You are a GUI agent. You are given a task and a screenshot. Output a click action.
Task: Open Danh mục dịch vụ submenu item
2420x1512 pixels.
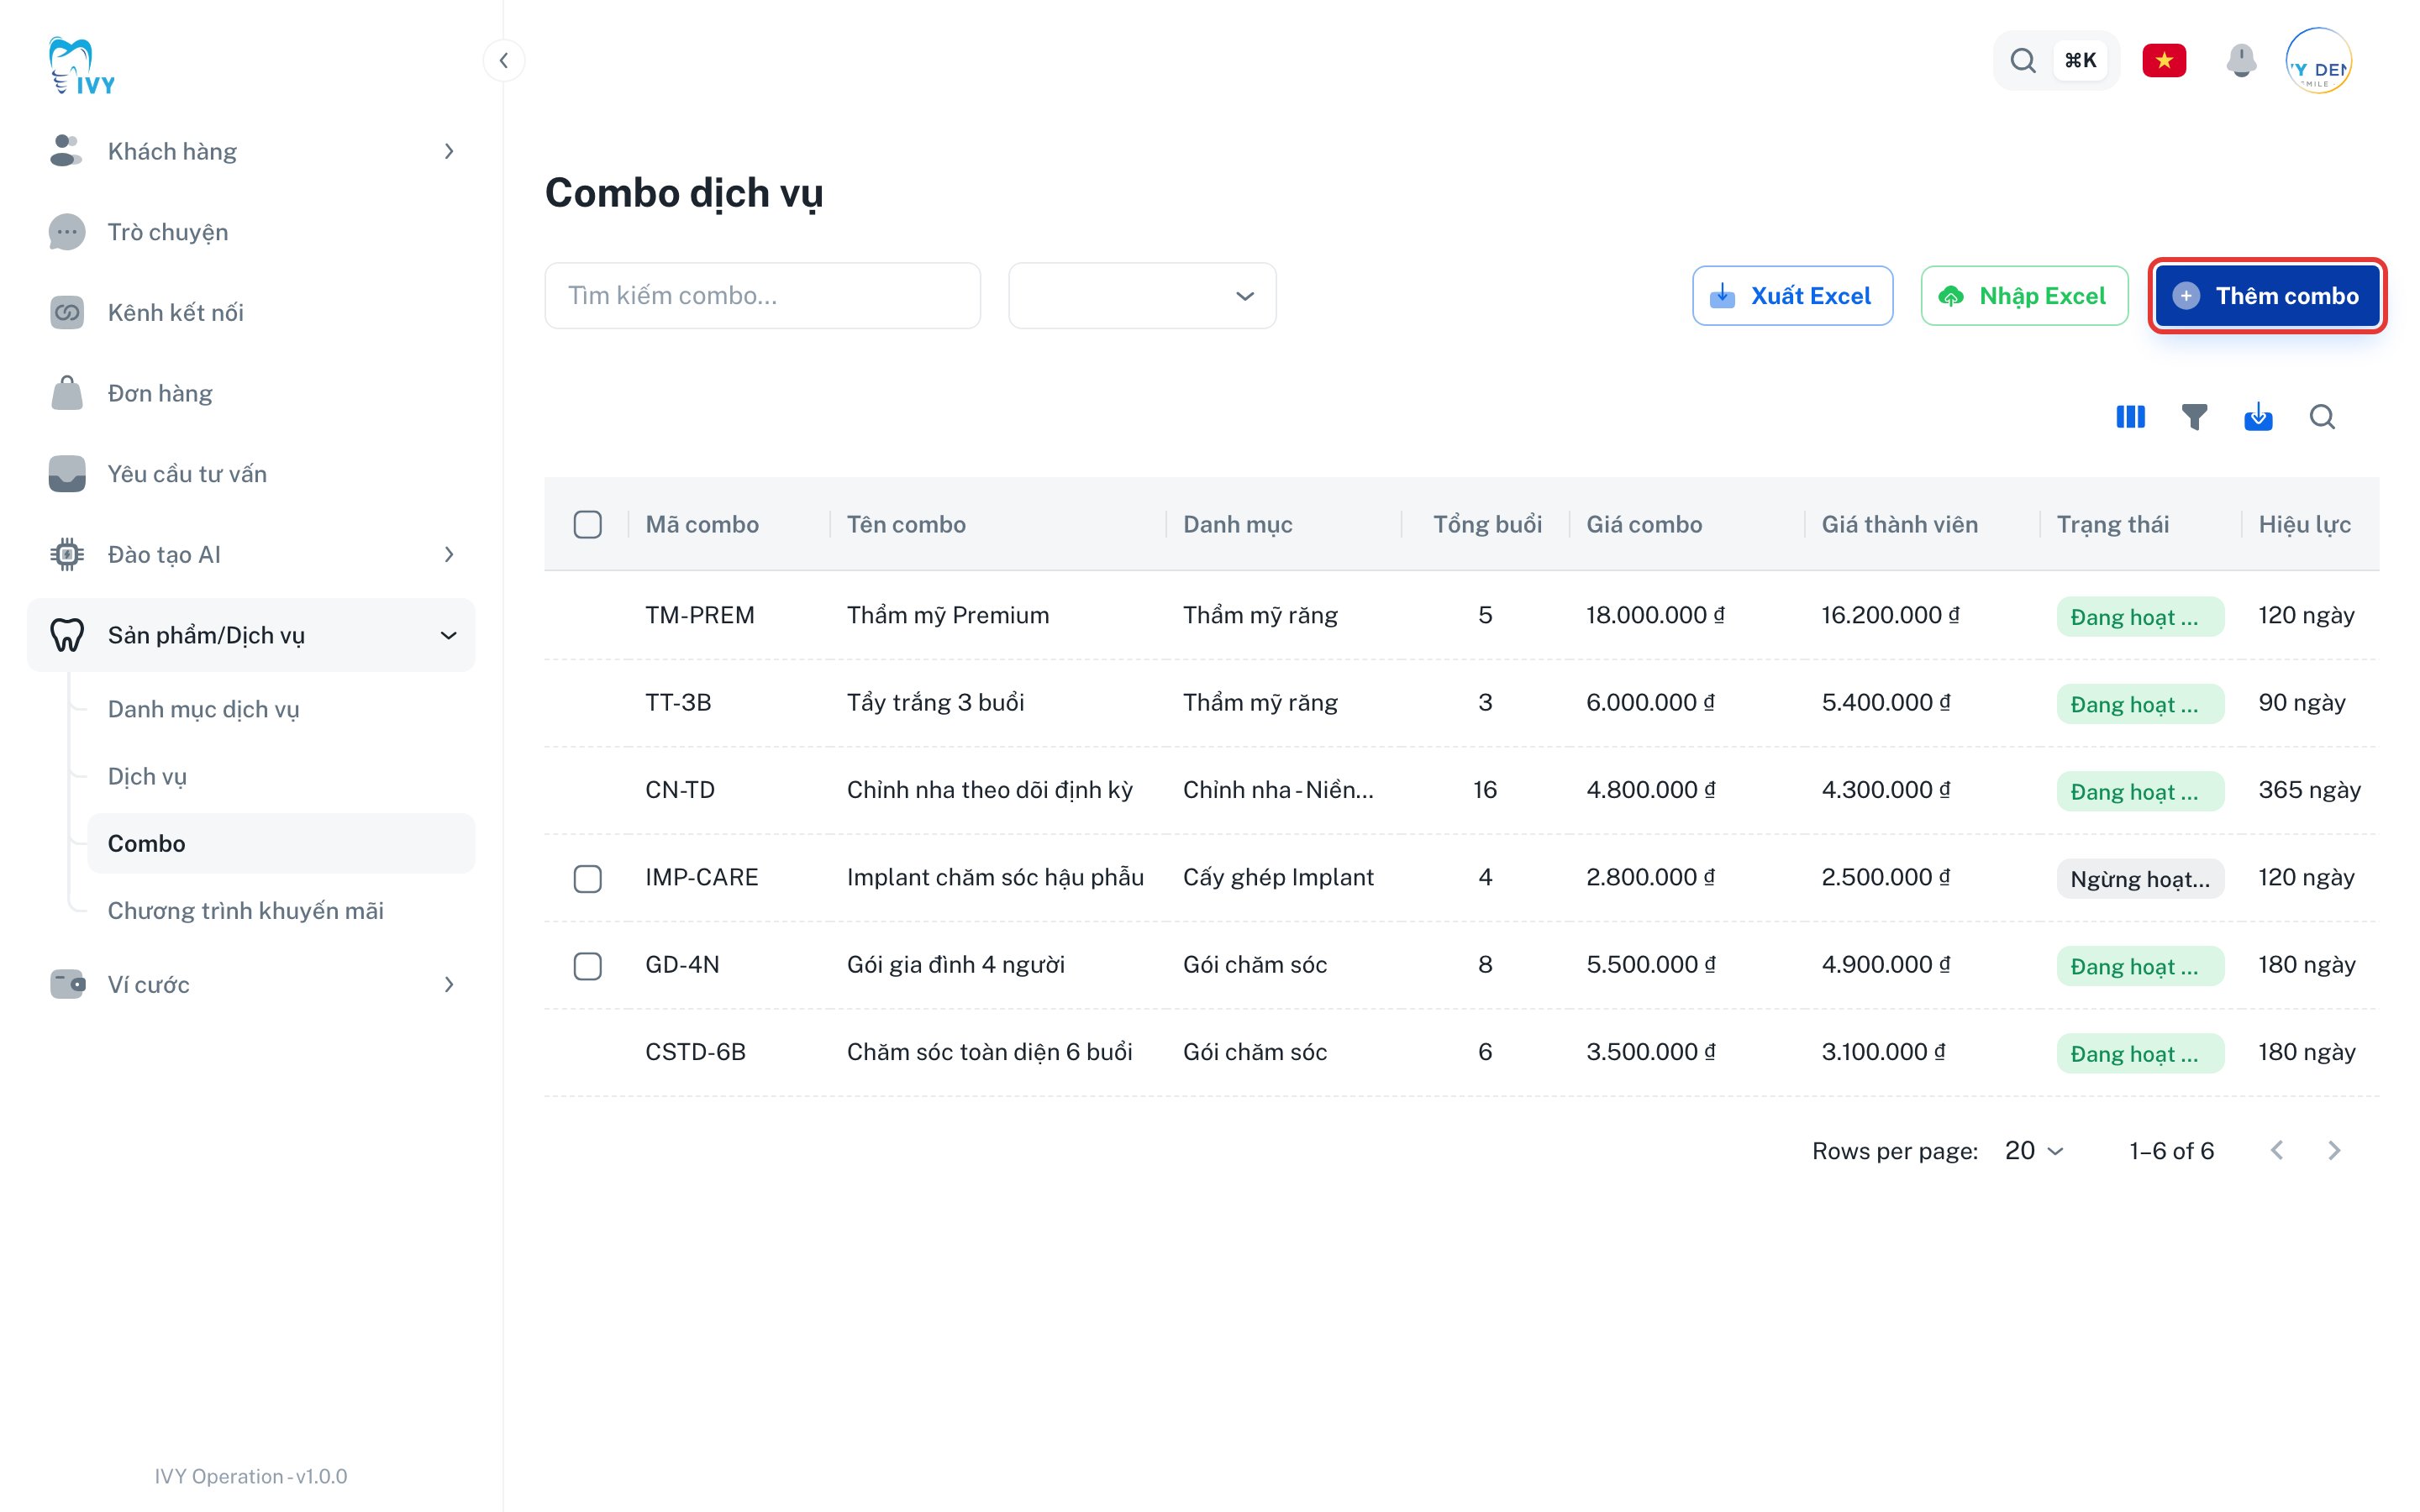pos(281,709)
